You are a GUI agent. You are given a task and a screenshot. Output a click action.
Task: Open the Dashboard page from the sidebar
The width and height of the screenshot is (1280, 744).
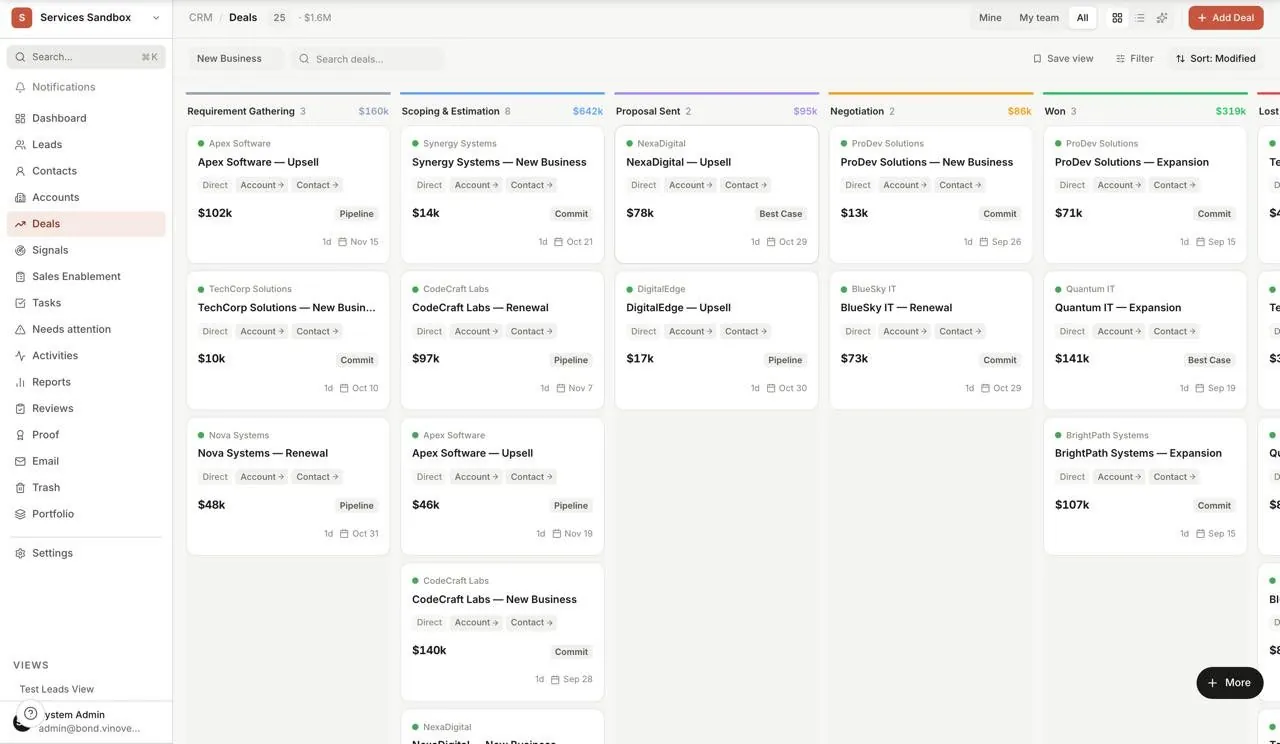pos(86,118)
